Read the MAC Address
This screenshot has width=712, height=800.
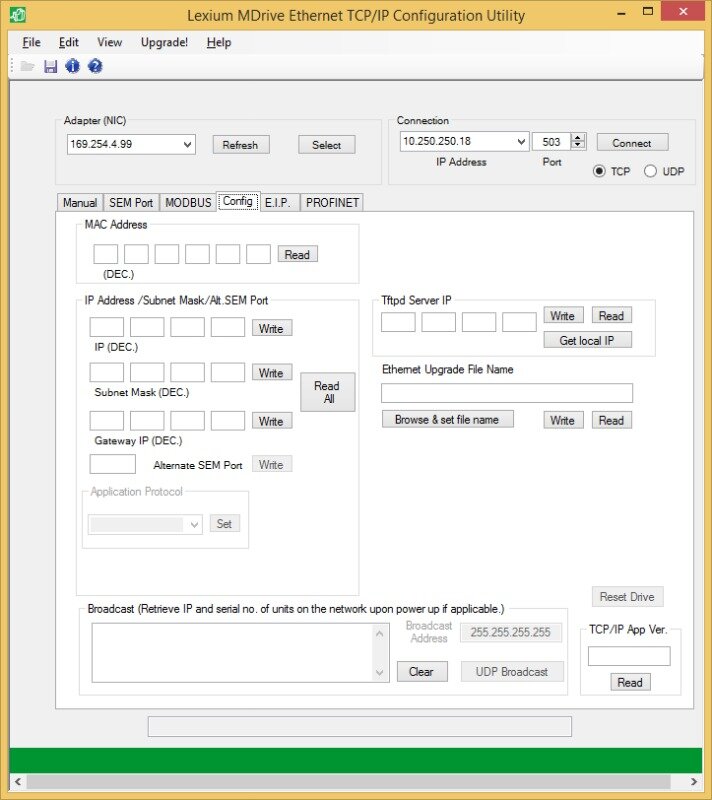pyautogui.click(x=297, y=254)
